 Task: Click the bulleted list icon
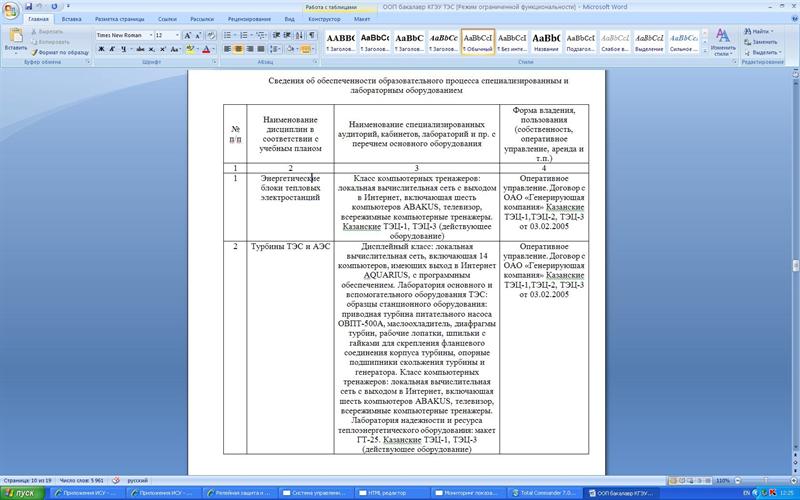(x=228, y=35)
